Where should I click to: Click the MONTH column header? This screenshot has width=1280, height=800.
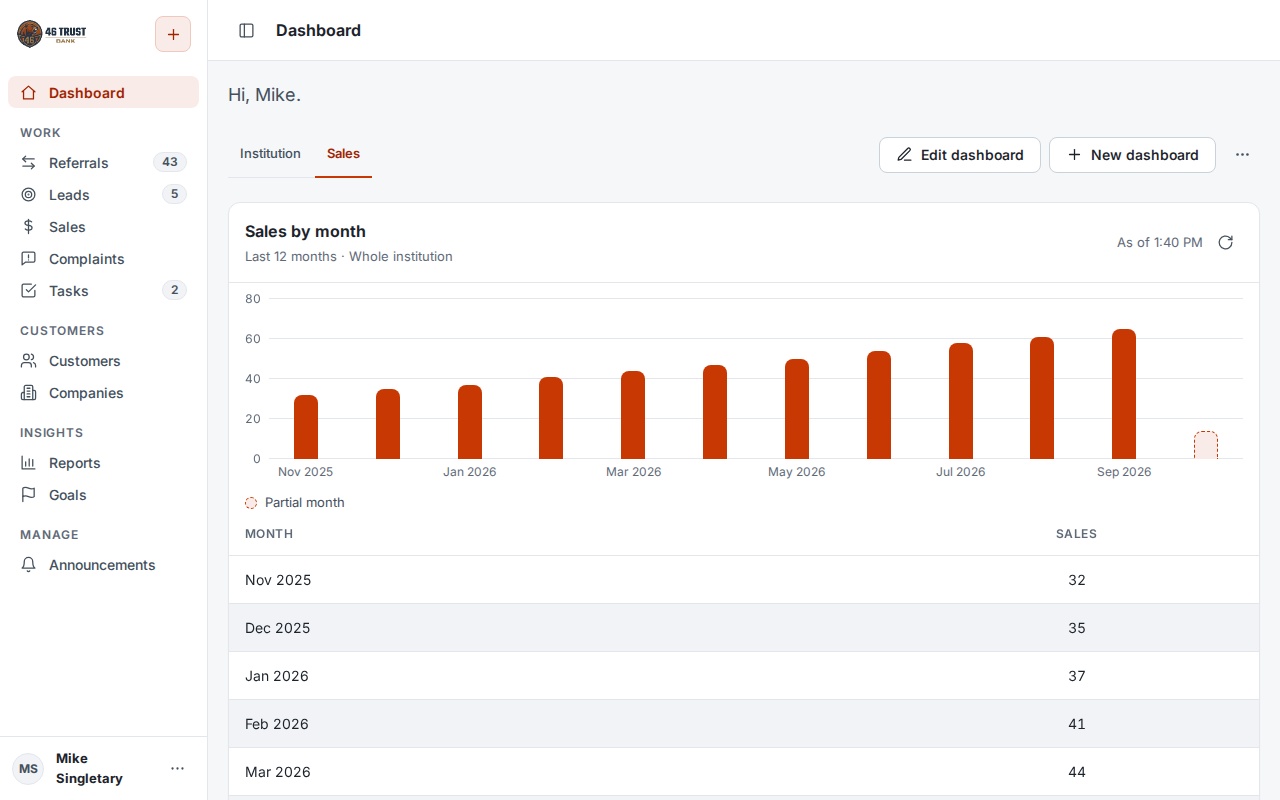tap(269, 534)
